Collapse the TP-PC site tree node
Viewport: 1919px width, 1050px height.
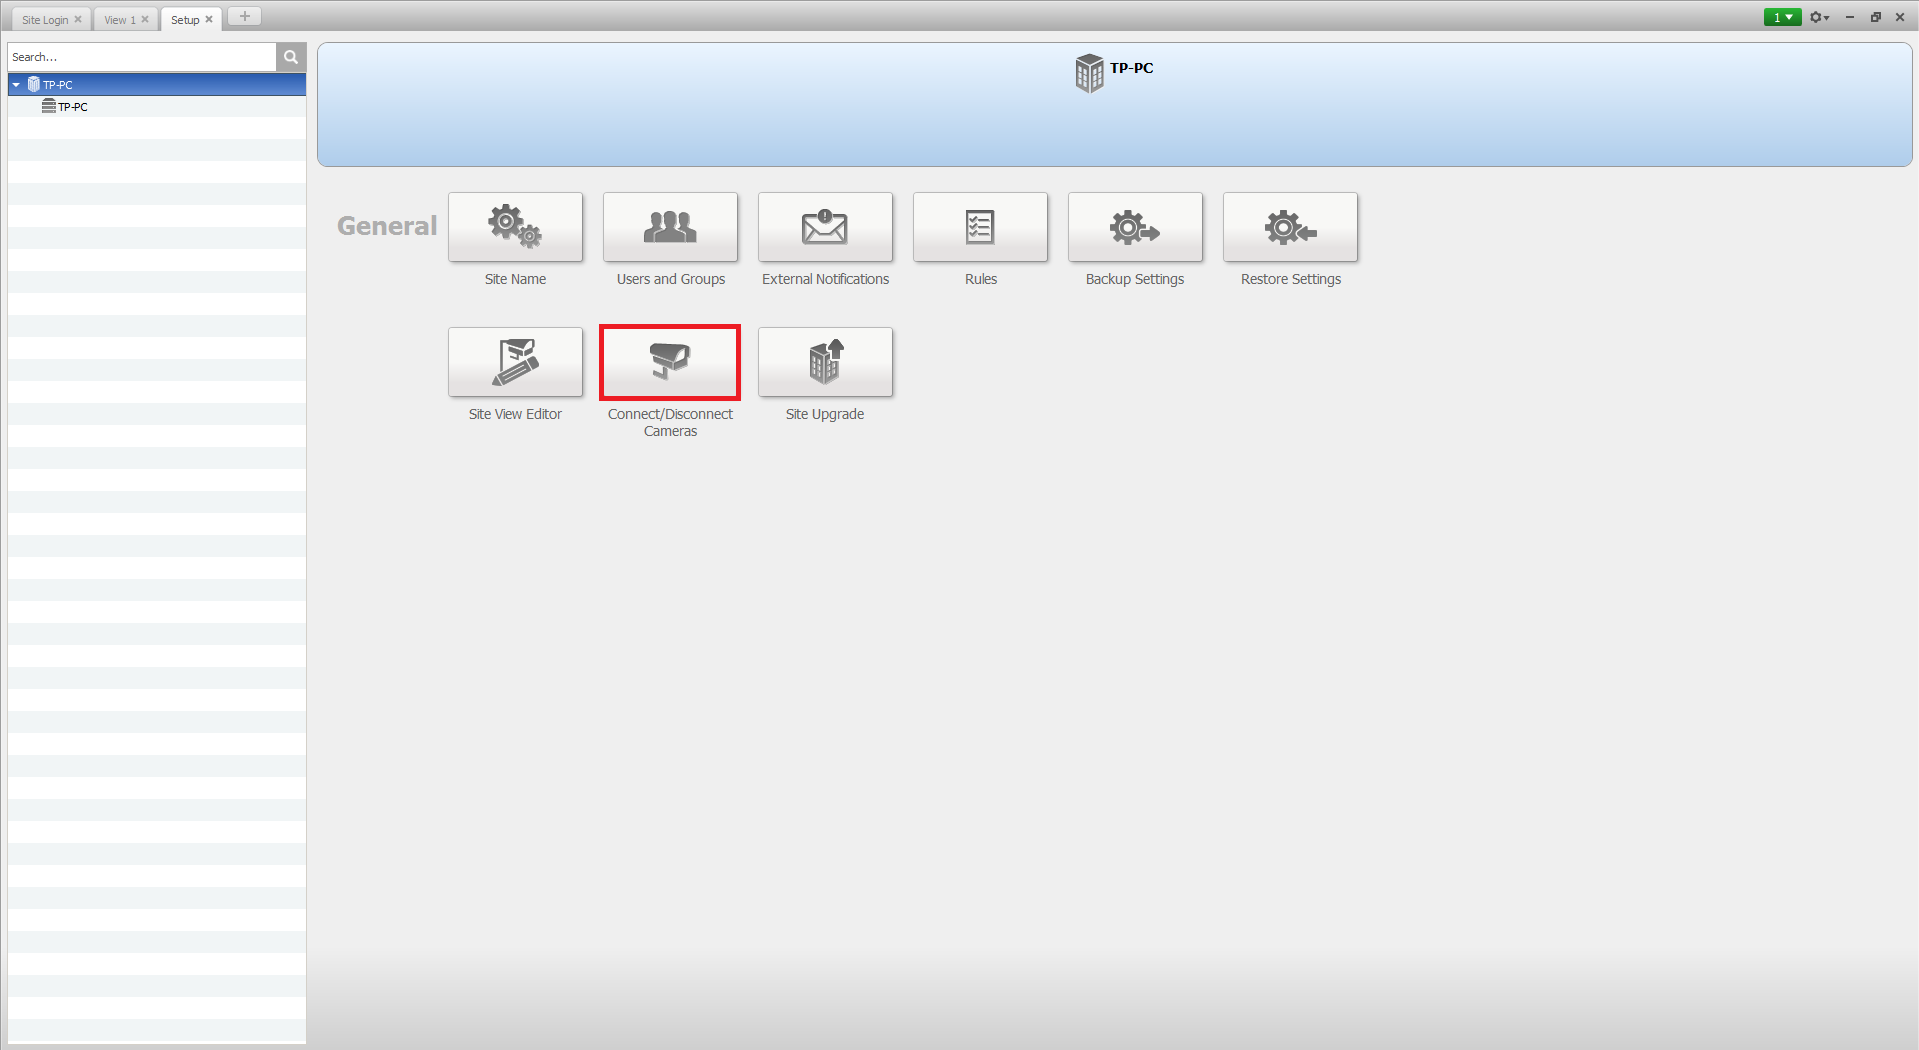16,85
